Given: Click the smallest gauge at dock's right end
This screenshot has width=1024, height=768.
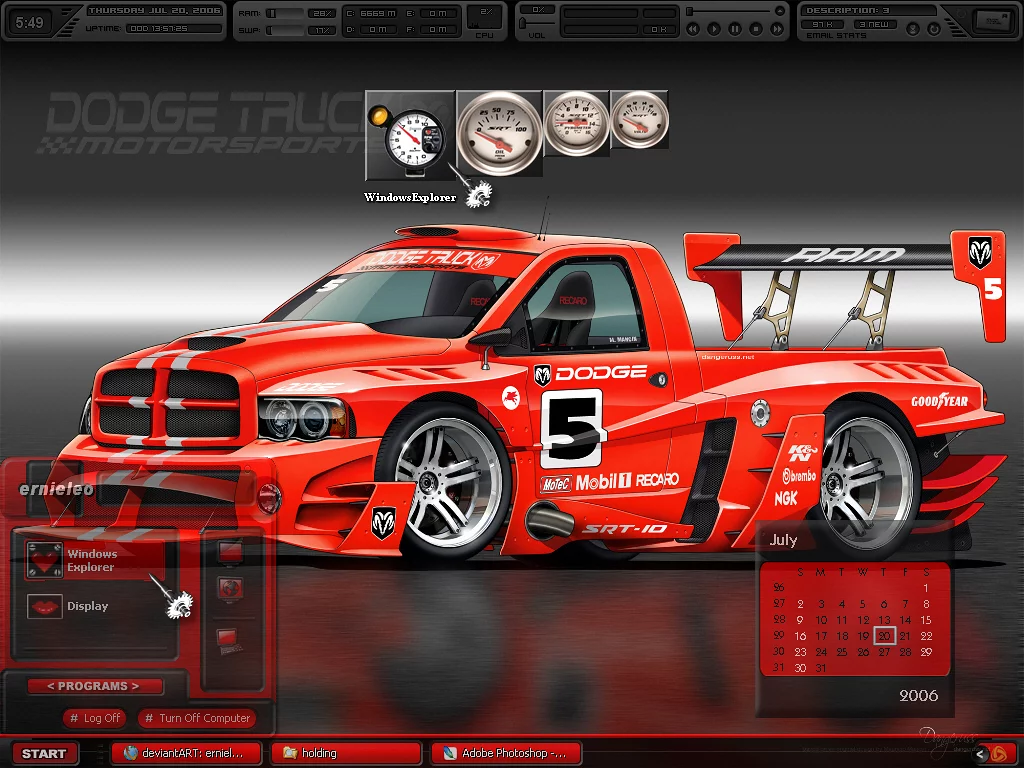Looking at the screenshot, I should pyautogui.click(x=639, y=120).
